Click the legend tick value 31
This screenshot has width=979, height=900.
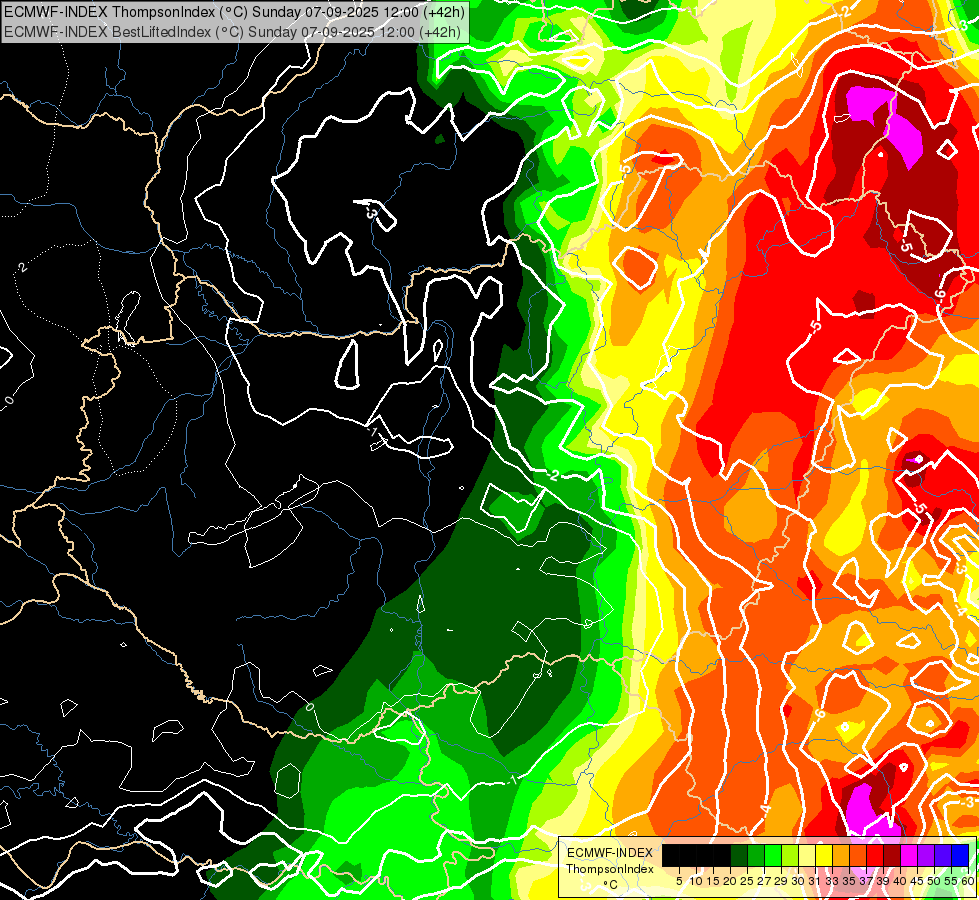pyautogui.click(x=815, y=881)
